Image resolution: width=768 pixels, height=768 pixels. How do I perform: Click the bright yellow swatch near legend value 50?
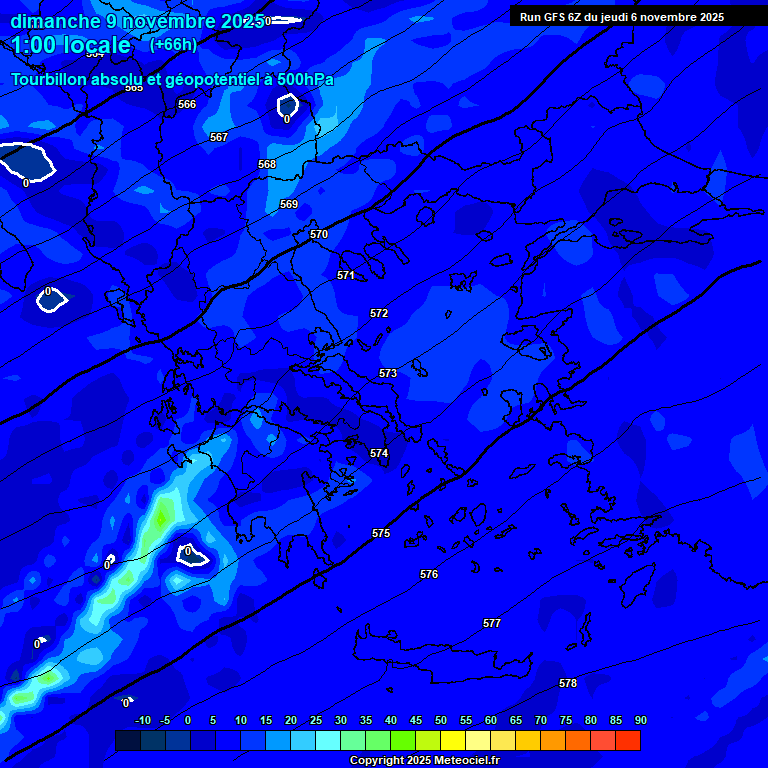click(x=453, y=741)
